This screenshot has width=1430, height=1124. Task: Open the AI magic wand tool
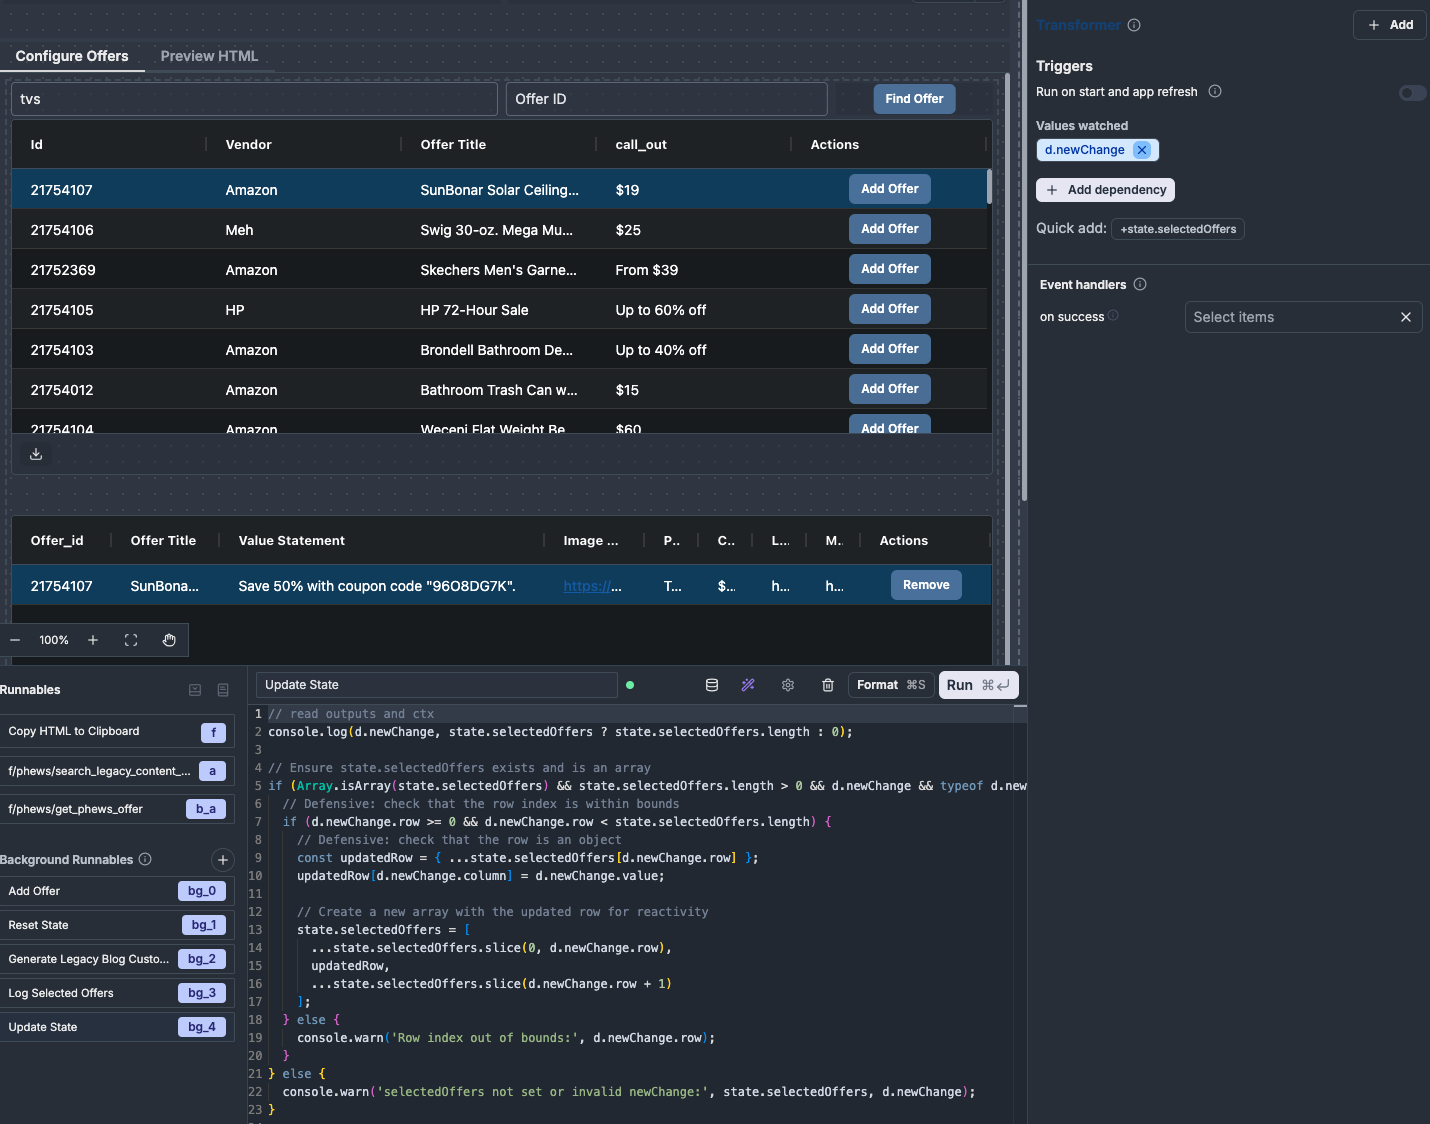(x=748, y=685)
